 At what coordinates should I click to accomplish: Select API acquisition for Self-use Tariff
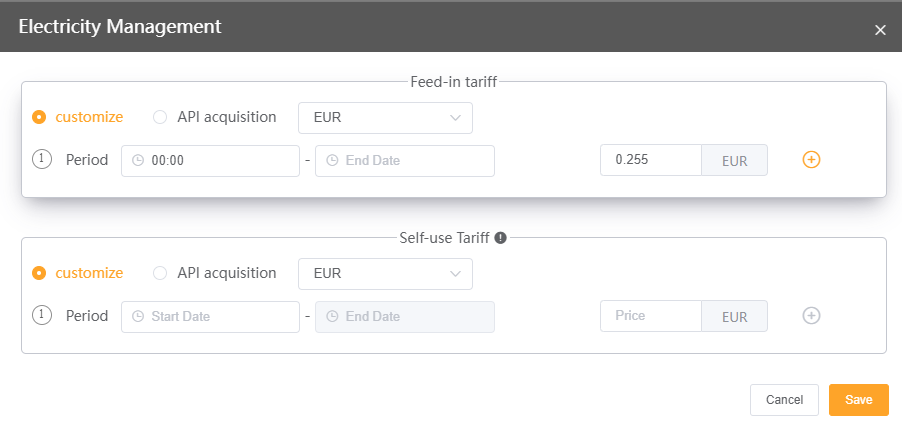pyautogui.click(x=160, y=273)
